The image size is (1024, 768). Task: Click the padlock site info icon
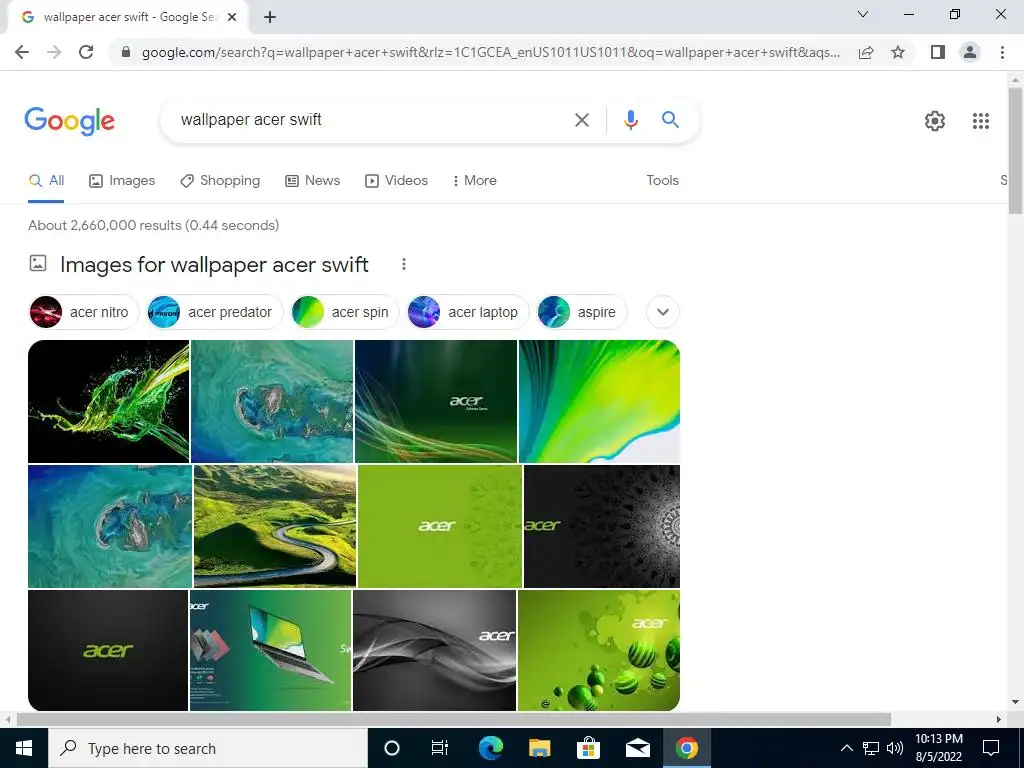[126, 52]
